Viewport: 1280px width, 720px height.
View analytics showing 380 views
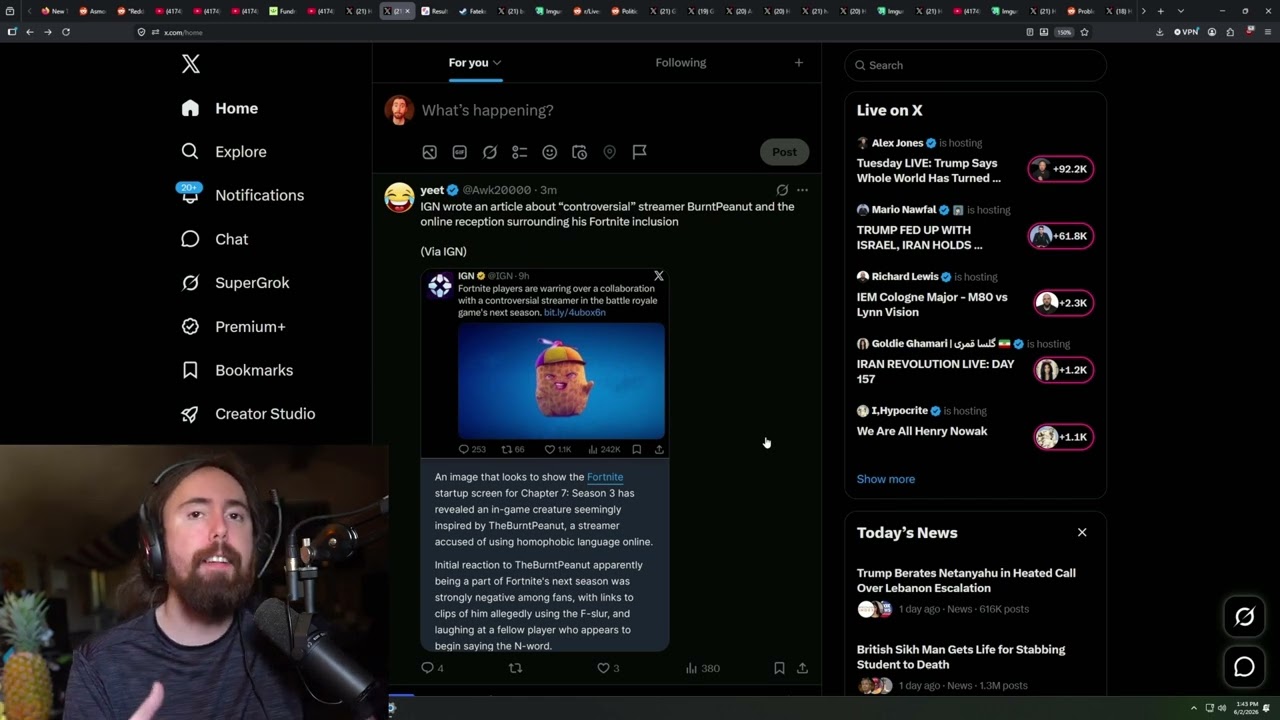702,668
